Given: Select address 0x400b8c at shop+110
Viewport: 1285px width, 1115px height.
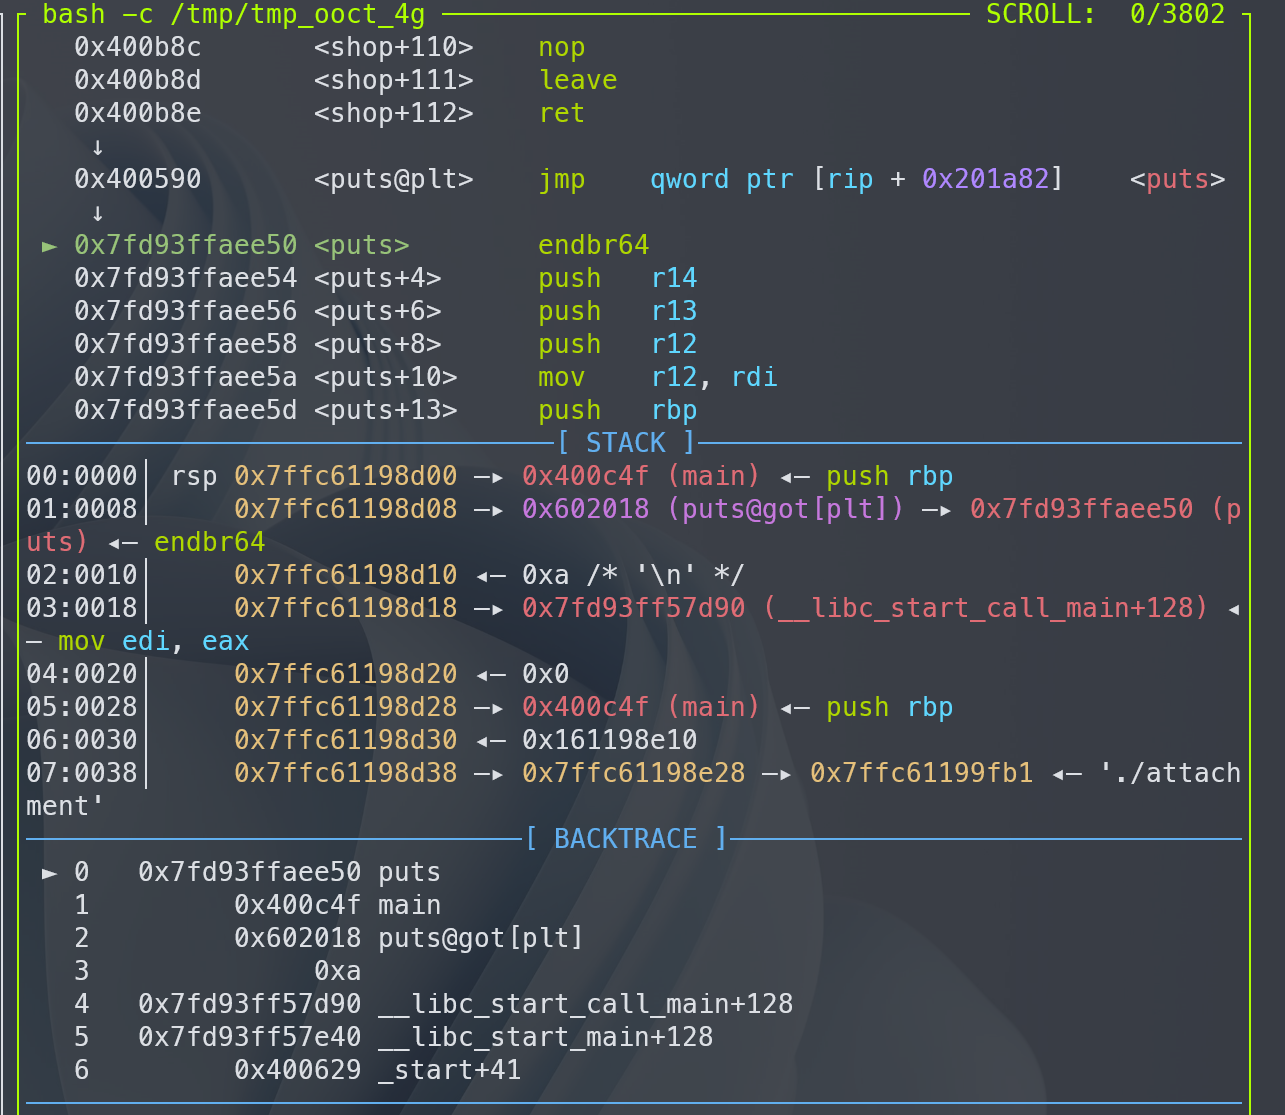Looking at the screenshot, I should pos(138,47).
